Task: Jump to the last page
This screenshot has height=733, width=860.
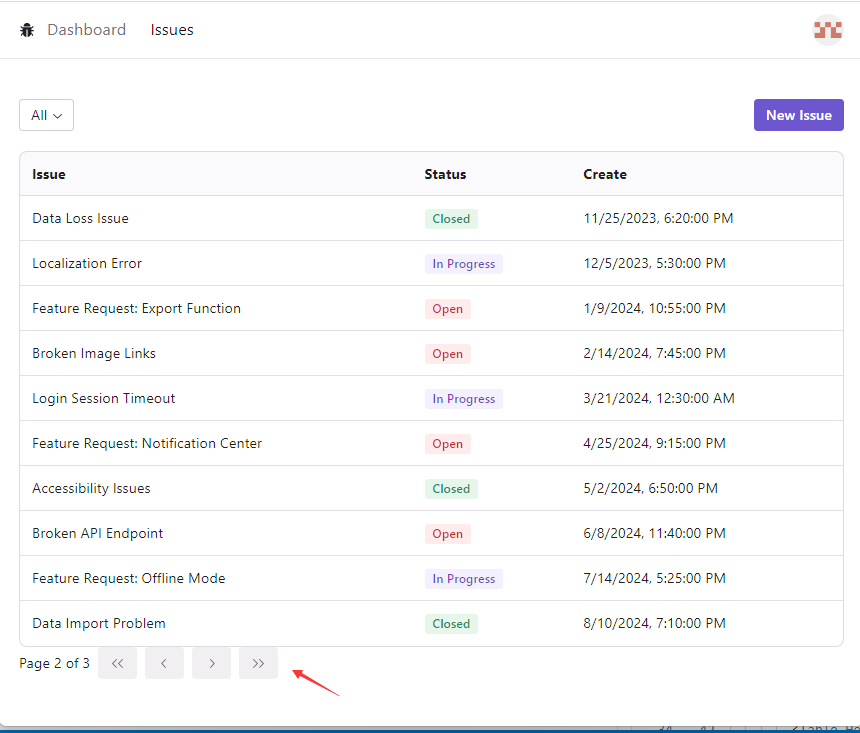Action: [x=258, y=663]
